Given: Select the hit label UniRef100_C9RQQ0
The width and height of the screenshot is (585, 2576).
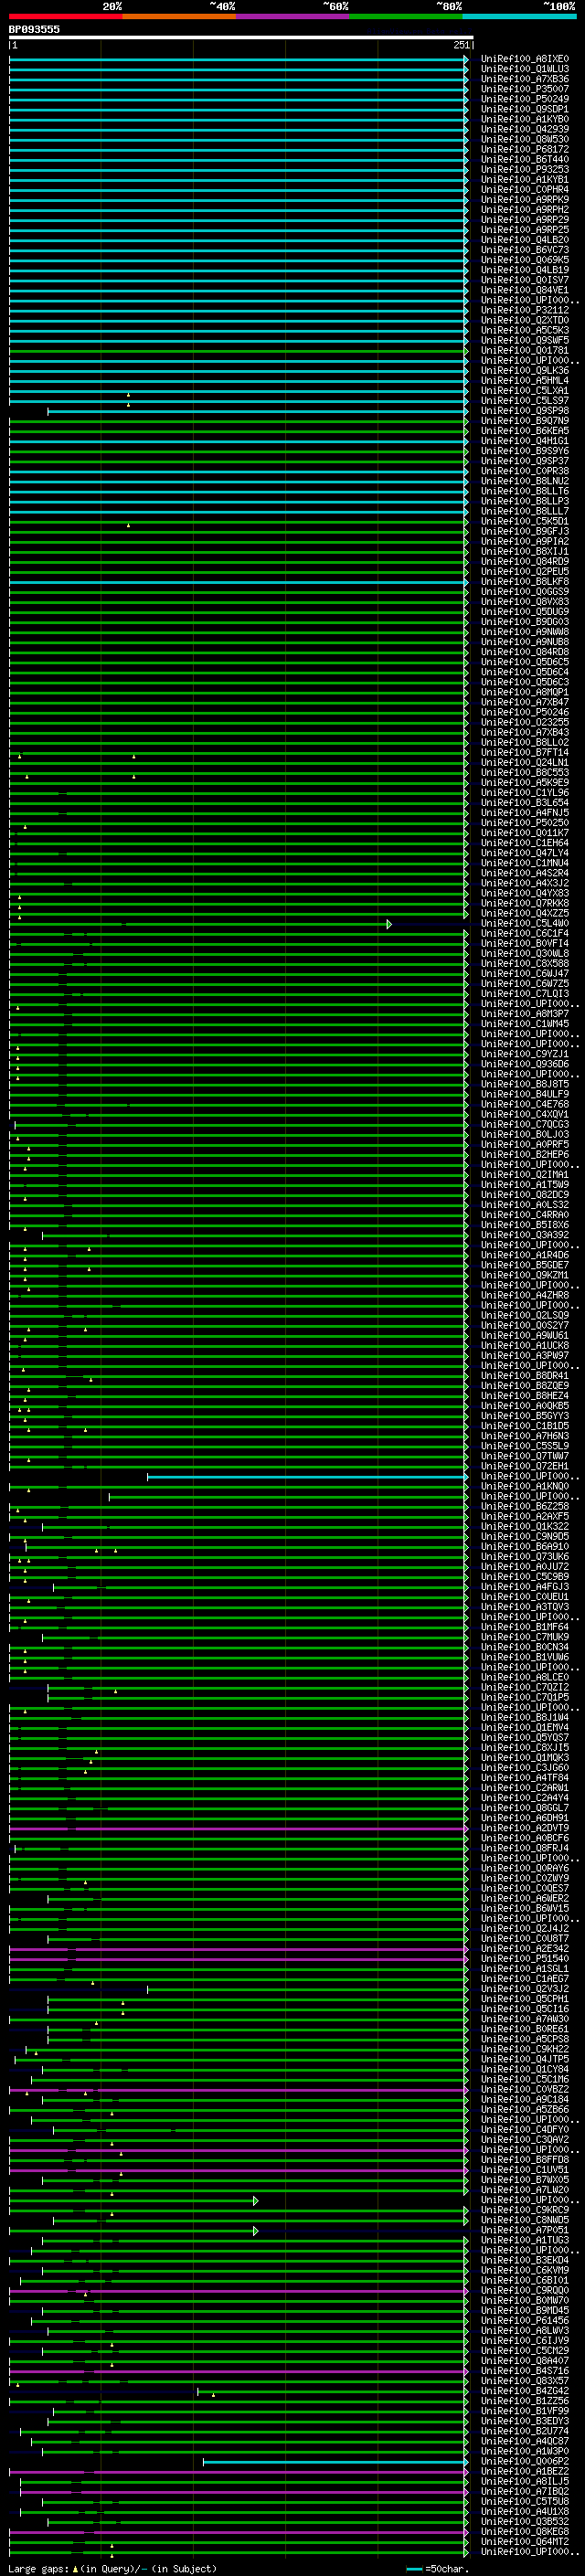Looking at the screenshot, I should (x=525, y=2290).
